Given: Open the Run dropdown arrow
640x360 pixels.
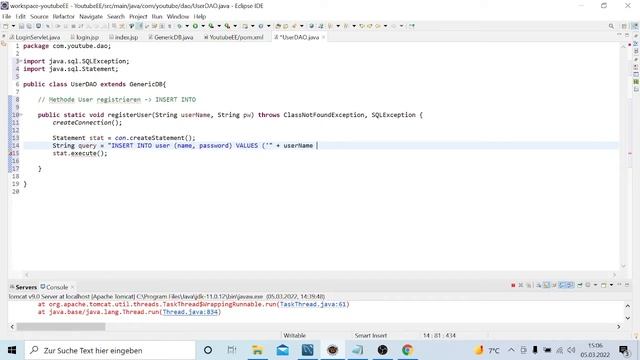Looking at the screenshot, I should 203,26.
